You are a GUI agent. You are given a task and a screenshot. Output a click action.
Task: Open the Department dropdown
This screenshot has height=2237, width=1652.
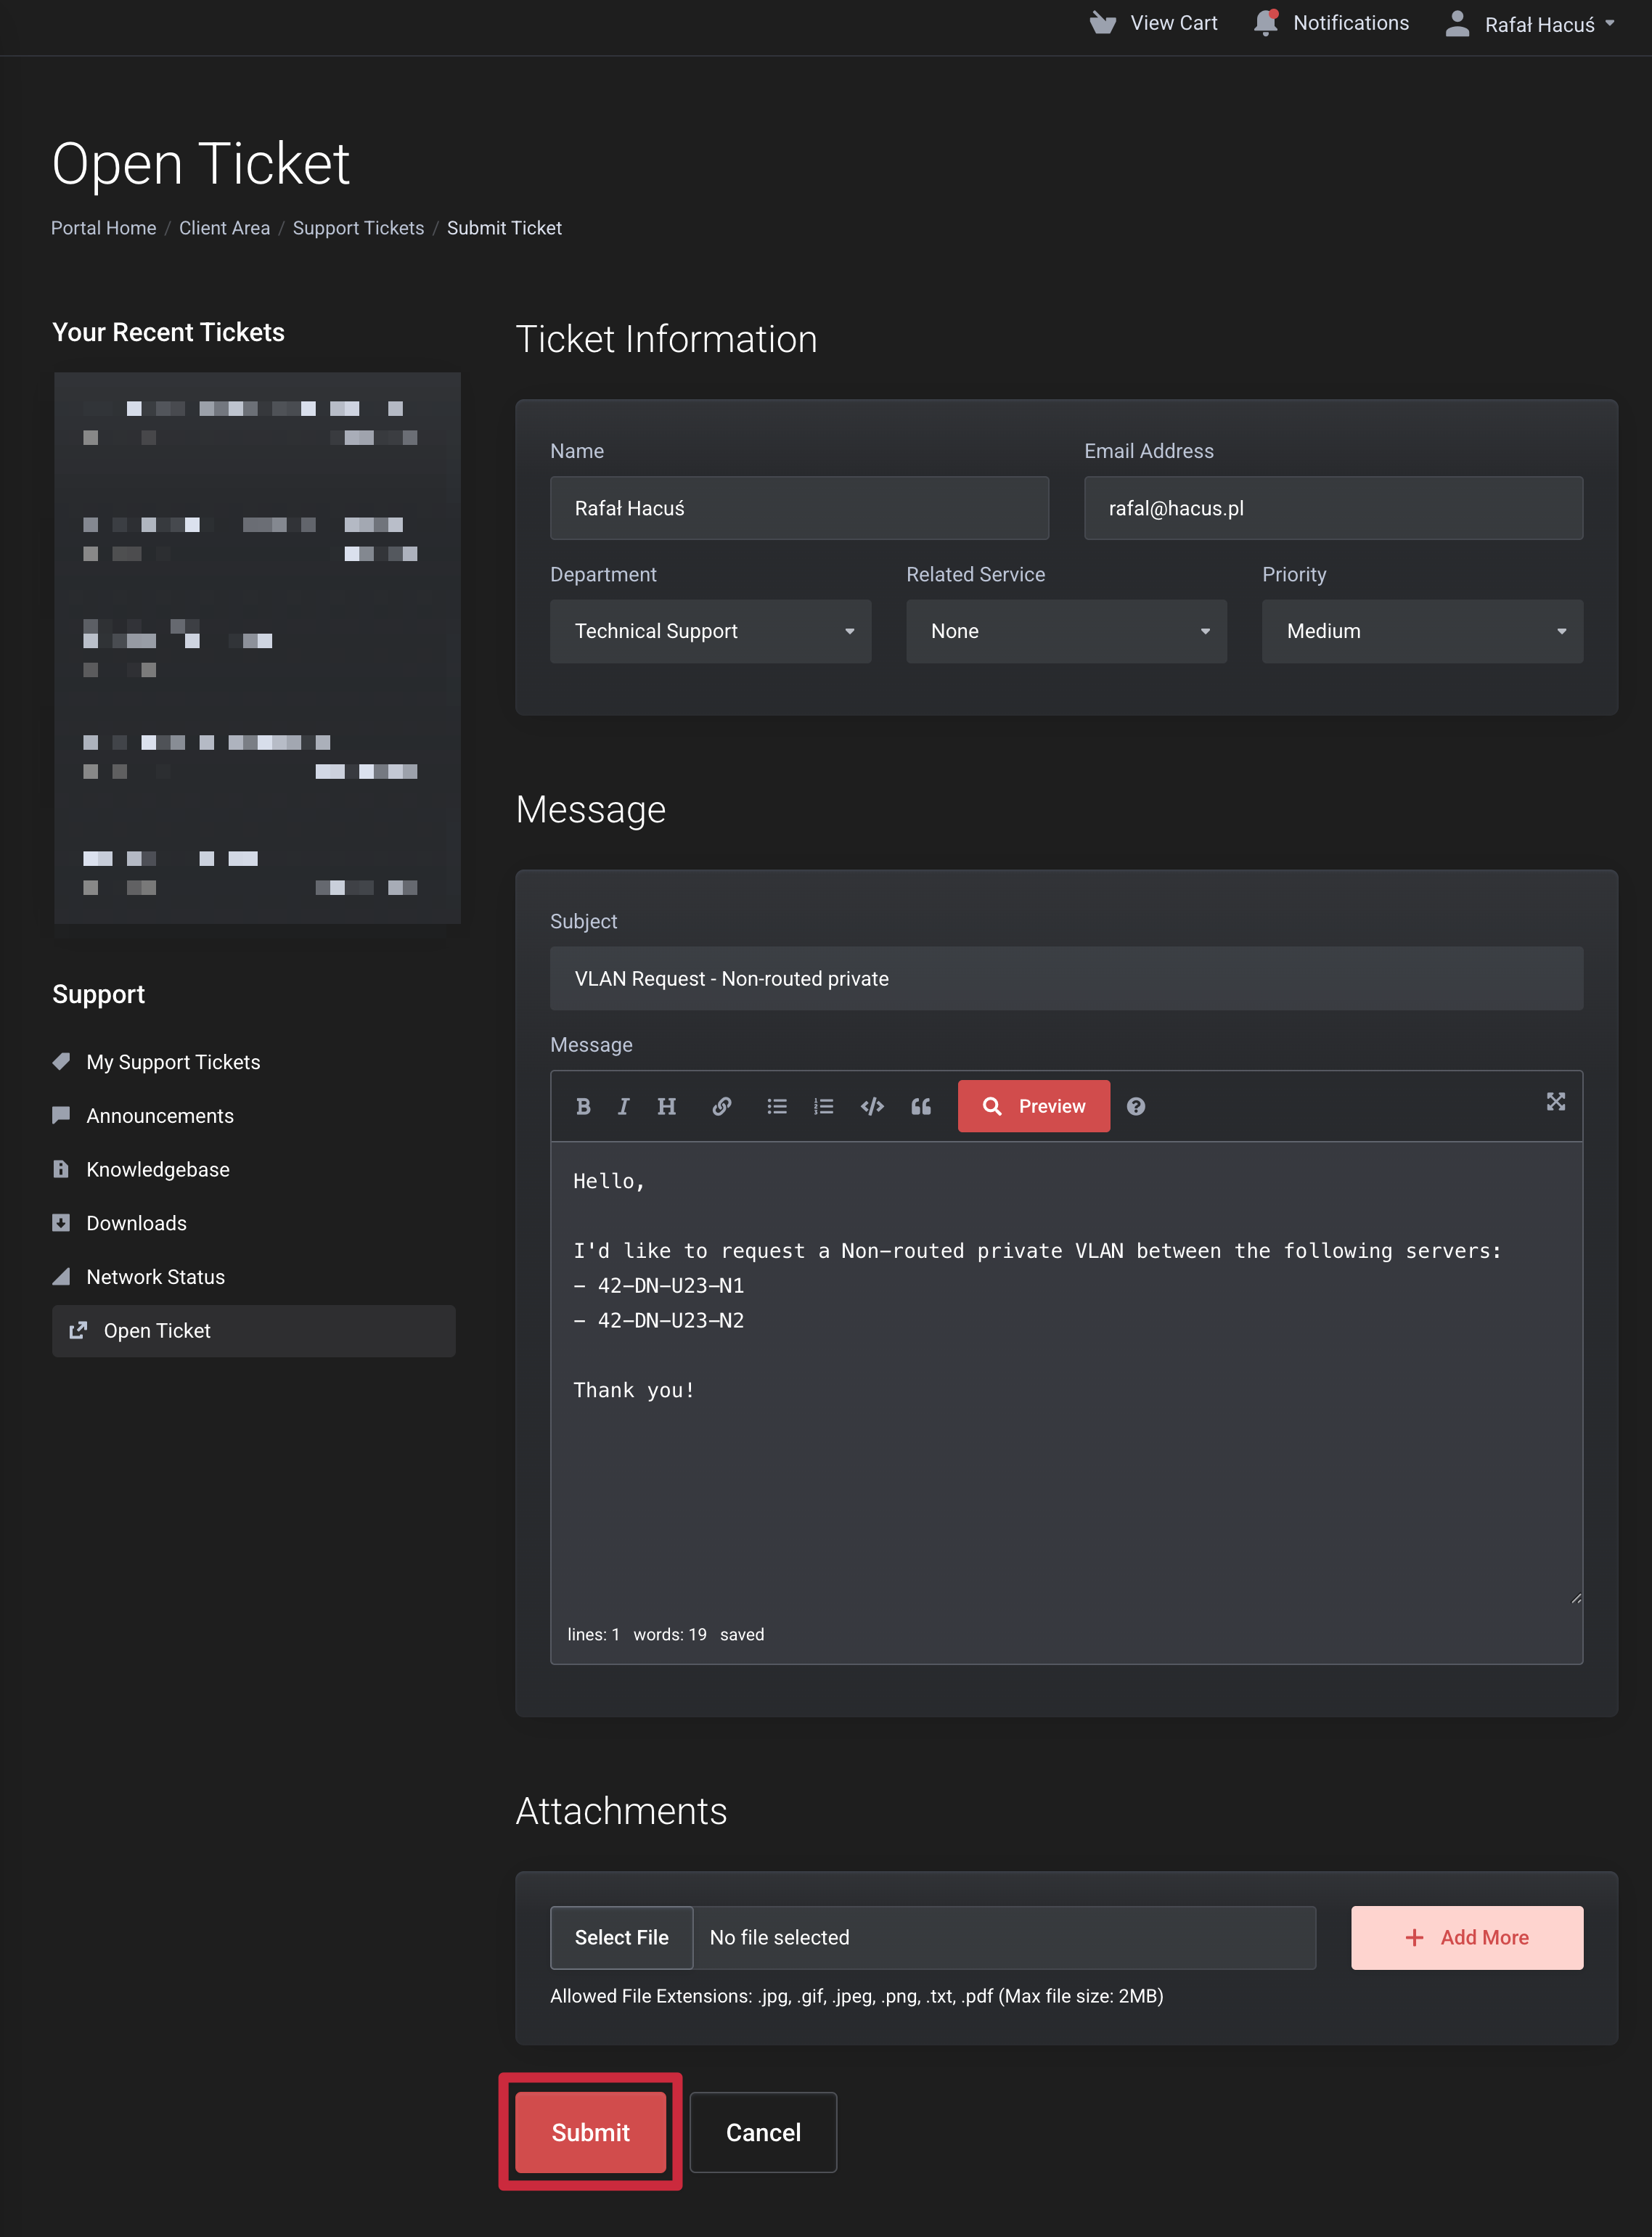[x=710, y=631]
